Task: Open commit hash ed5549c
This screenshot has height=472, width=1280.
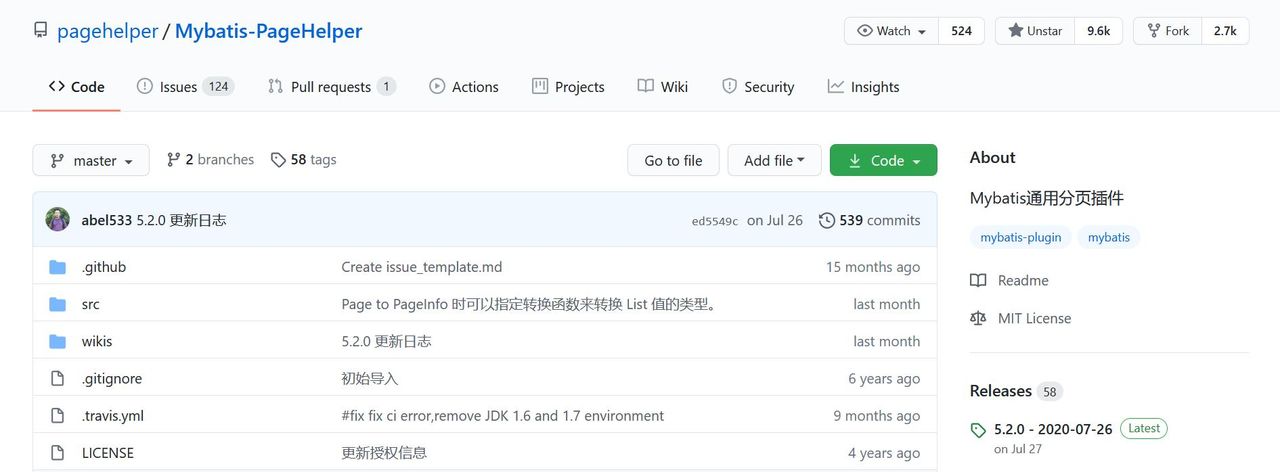Action: point(715,221)
